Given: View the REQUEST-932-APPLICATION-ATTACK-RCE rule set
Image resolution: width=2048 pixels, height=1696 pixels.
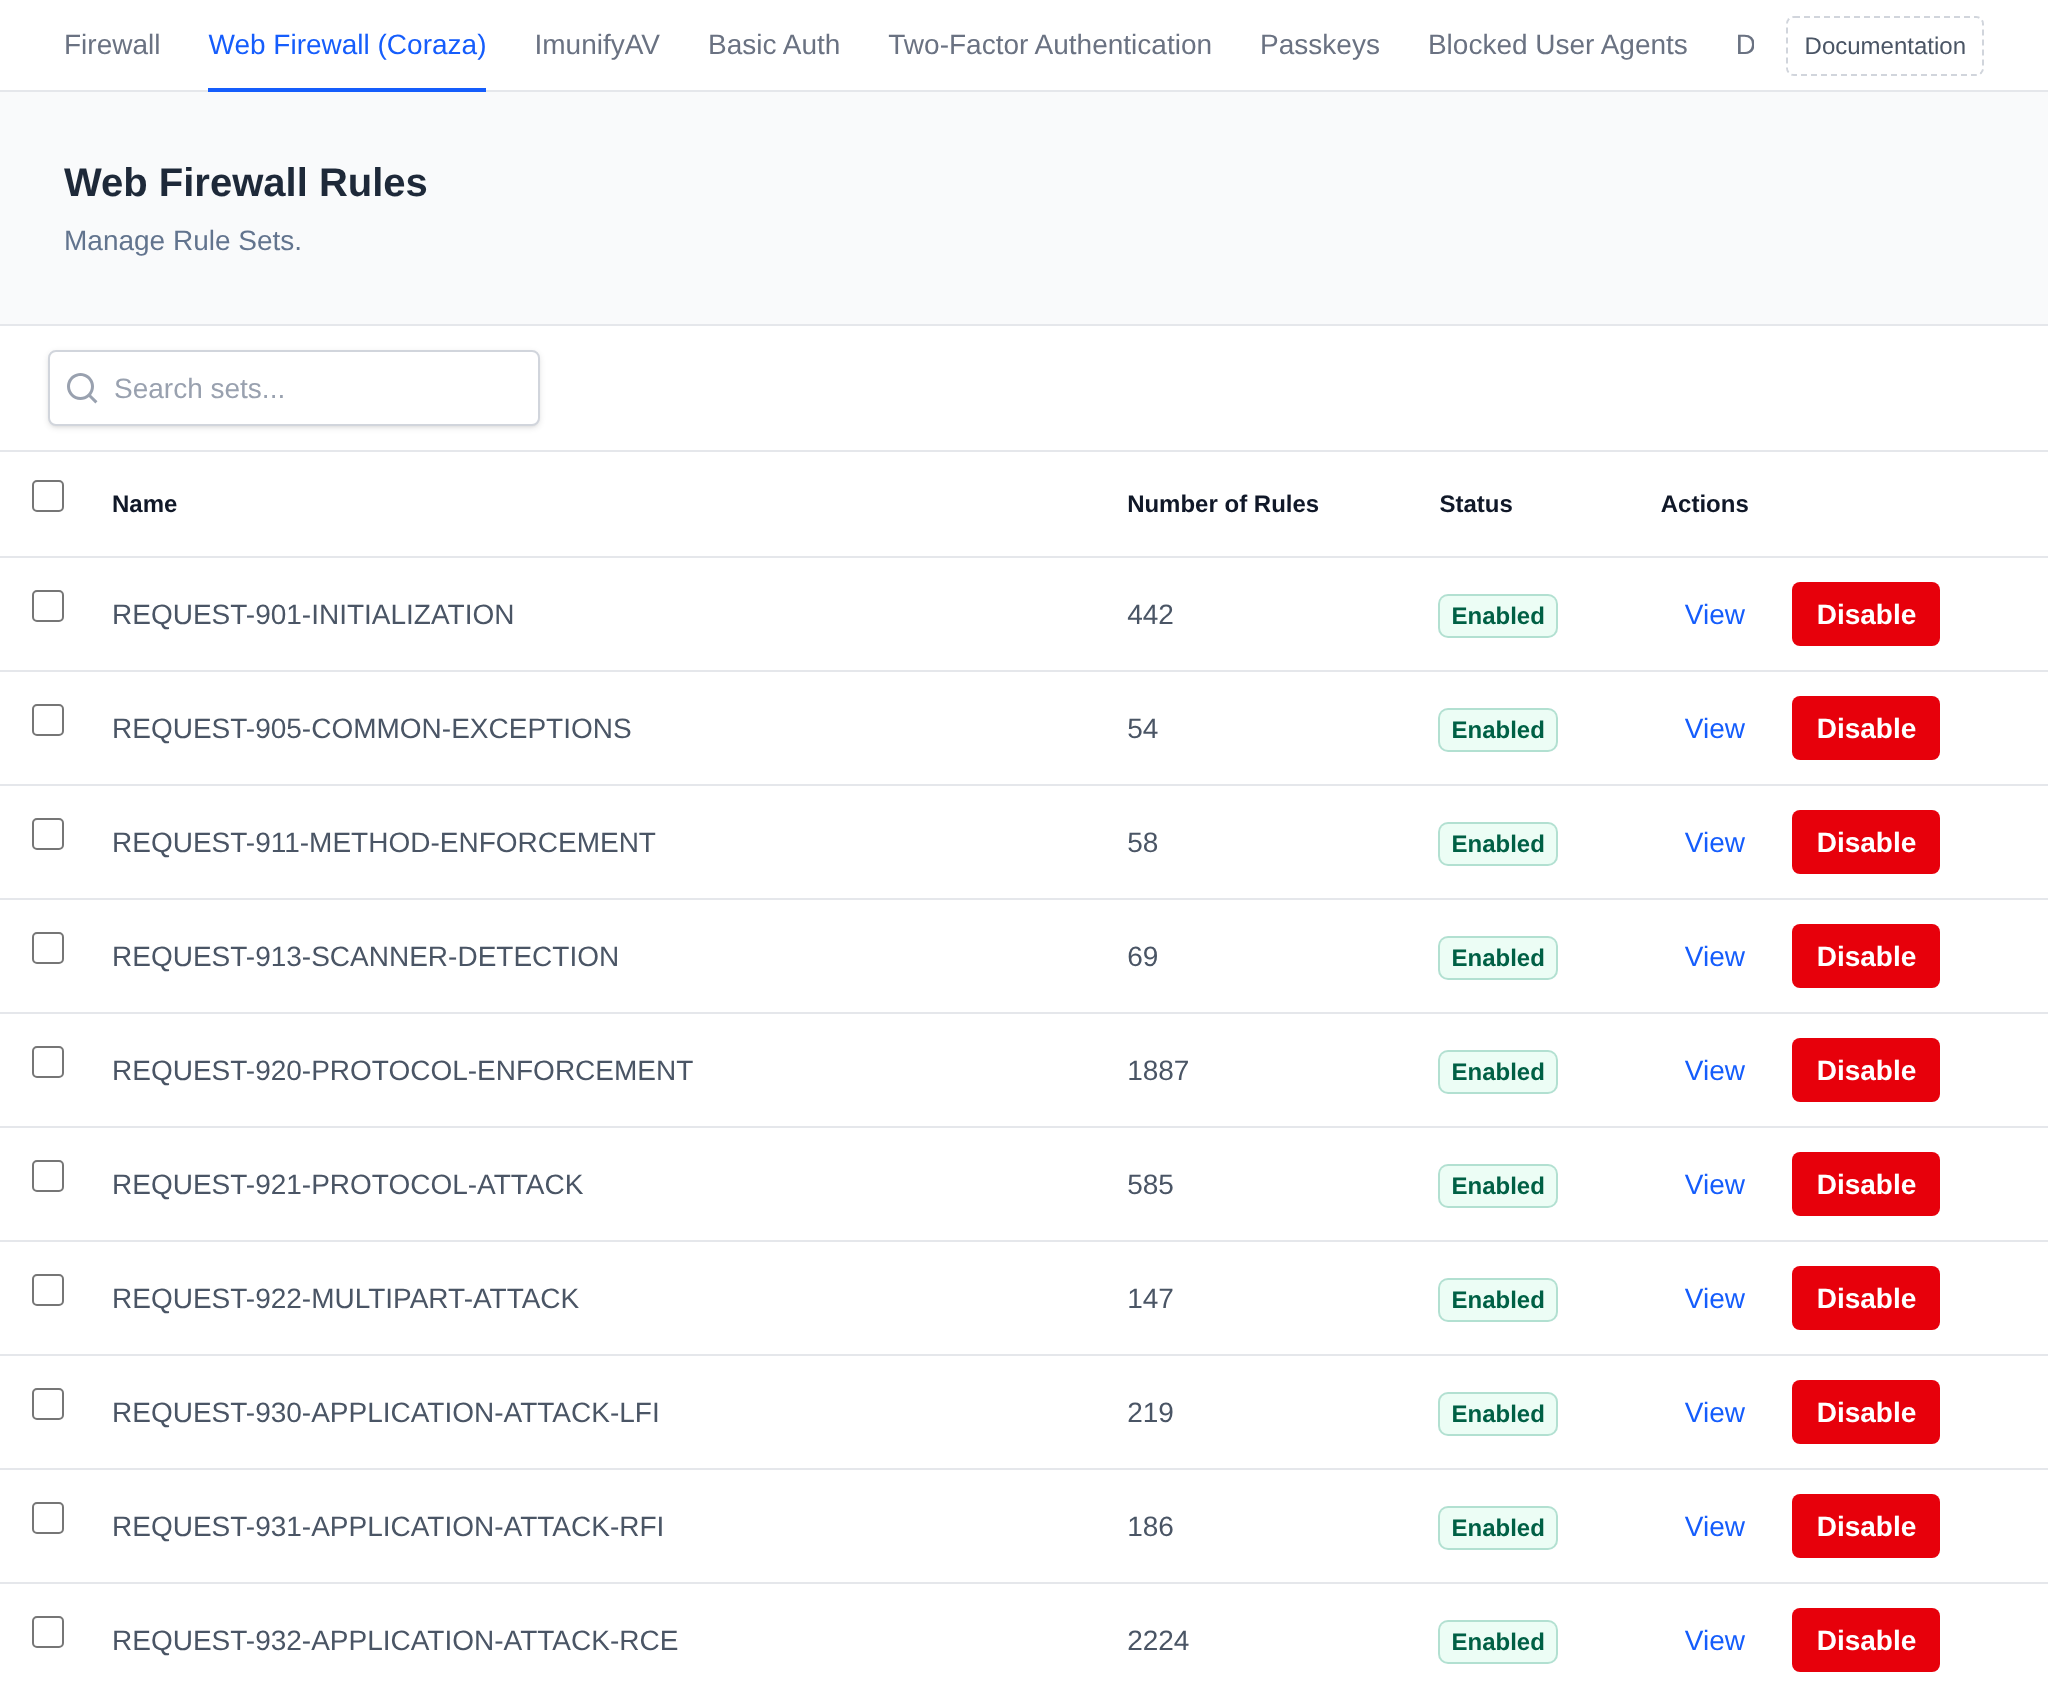Looking at the screenshot, I should pyautogui.click(x=1714, y=1640).
